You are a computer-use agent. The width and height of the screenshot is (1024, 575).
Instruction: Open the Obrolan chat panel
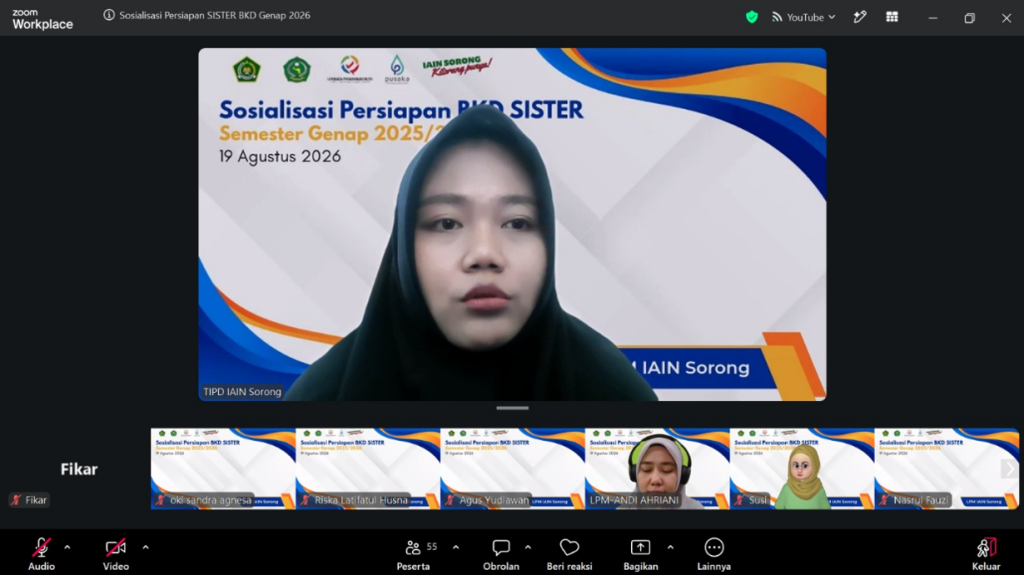tap(501, 553)
